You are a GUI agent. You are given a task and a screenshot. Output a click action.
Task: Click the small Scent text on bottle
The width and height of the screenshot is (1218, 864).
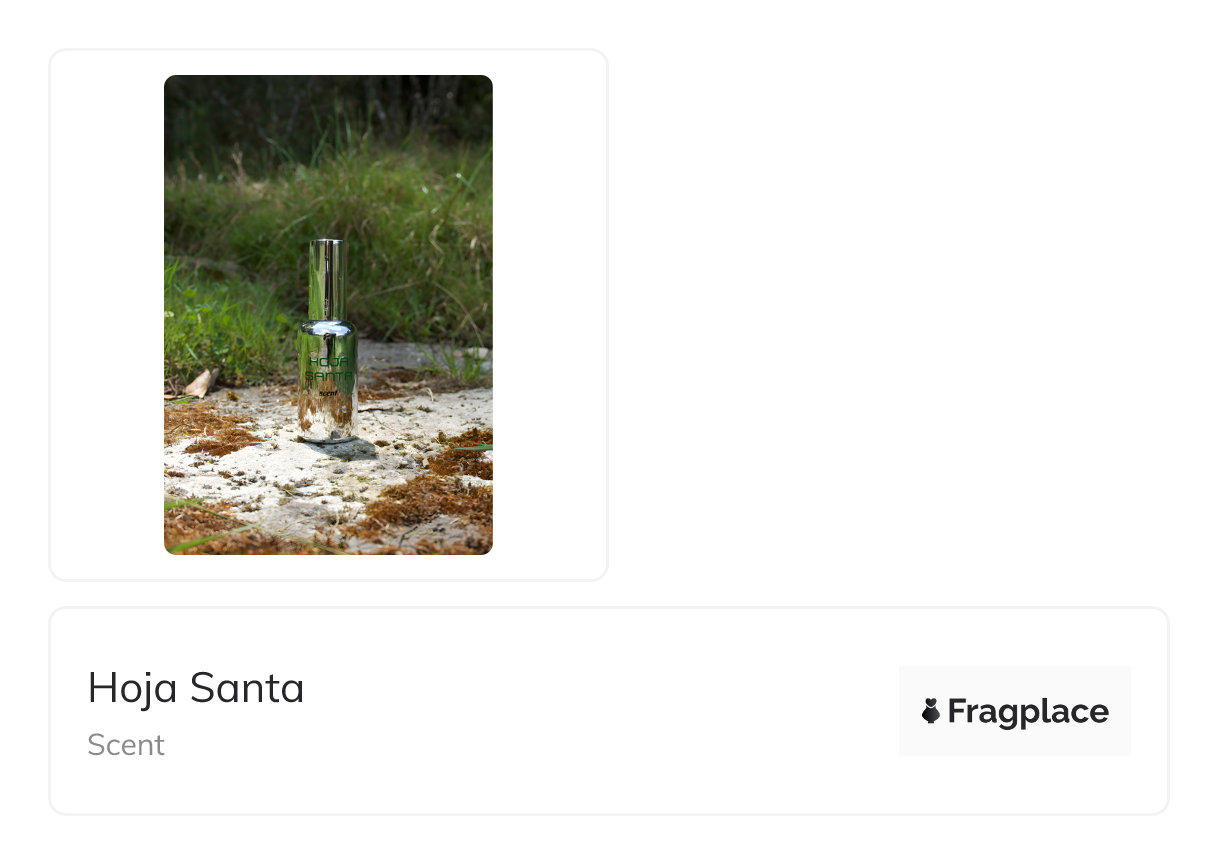point(327,393)
